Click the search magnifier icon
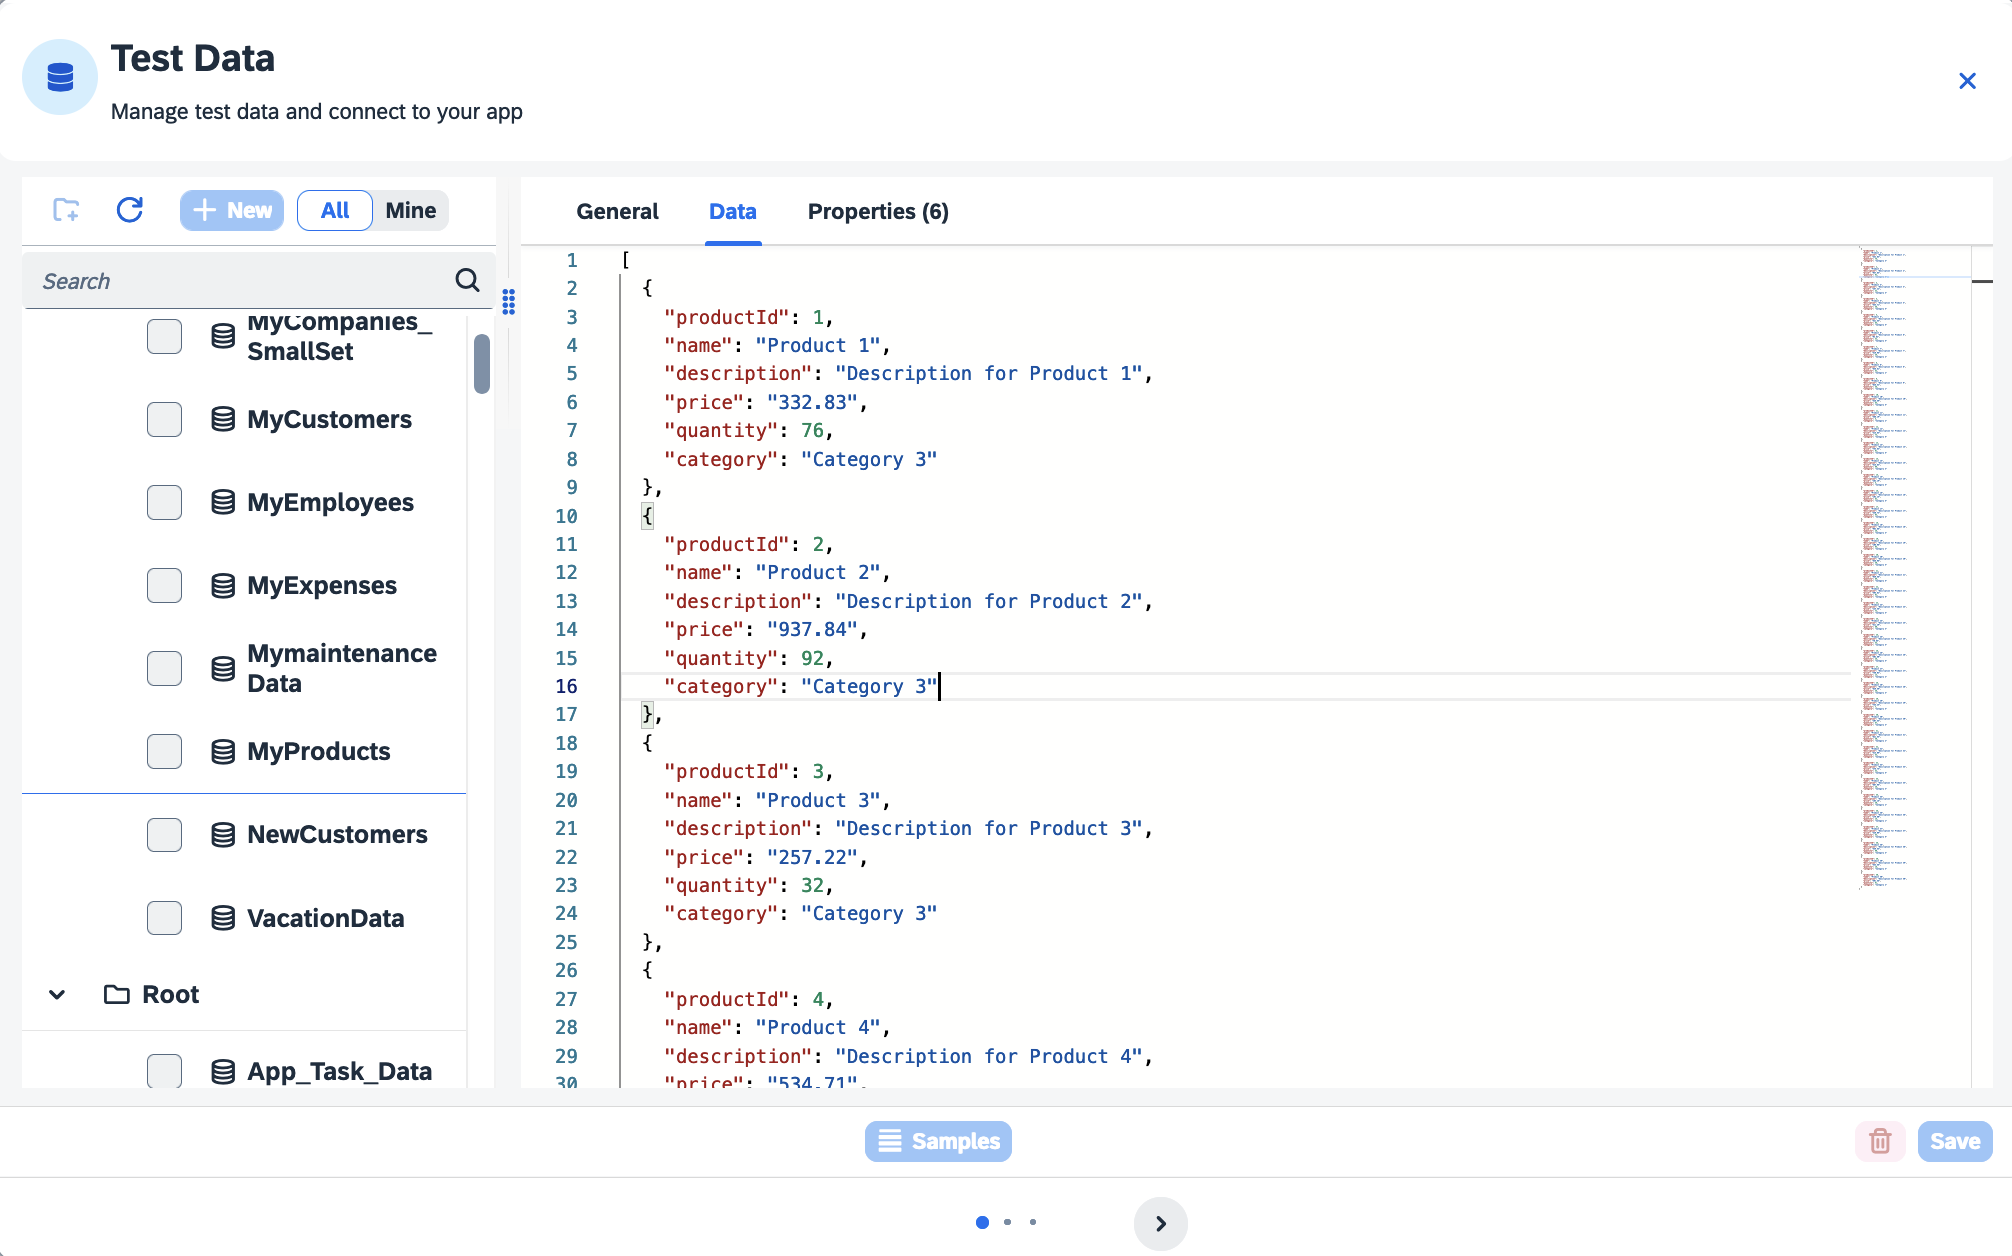 click(467, 280)
